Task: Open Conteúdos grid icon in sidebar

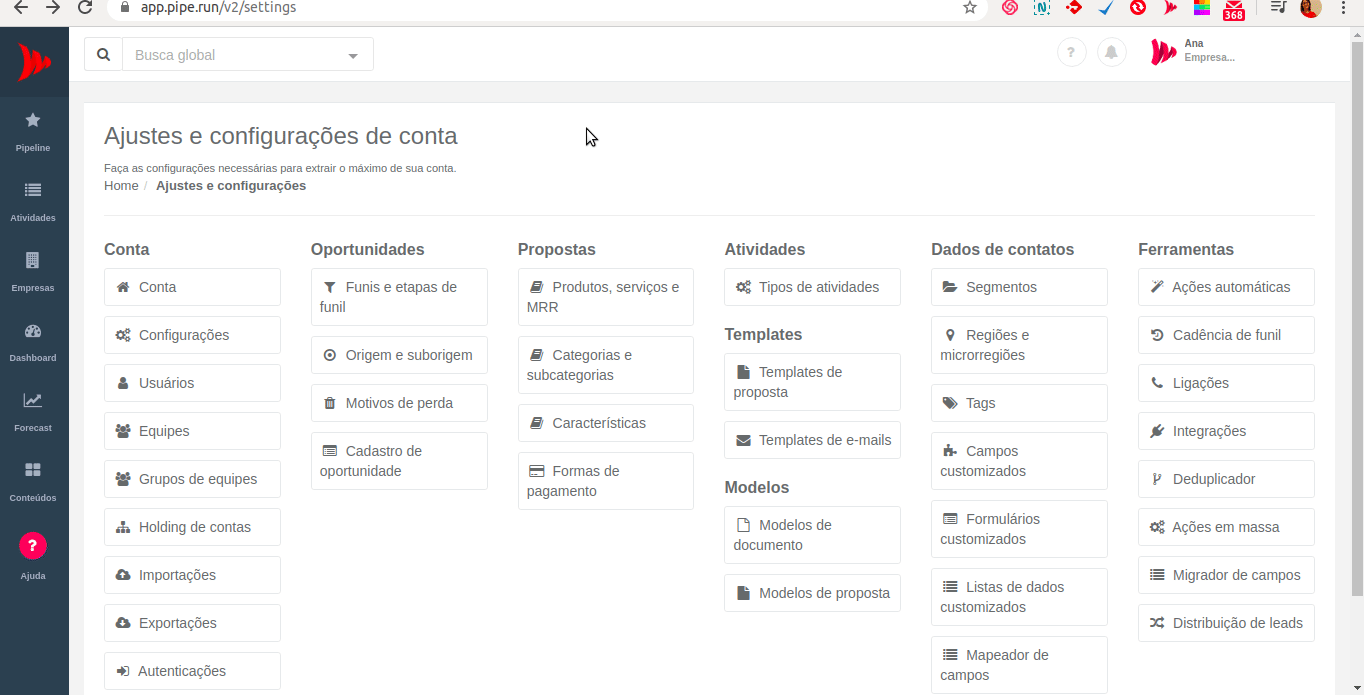Action: coord(33,470)
